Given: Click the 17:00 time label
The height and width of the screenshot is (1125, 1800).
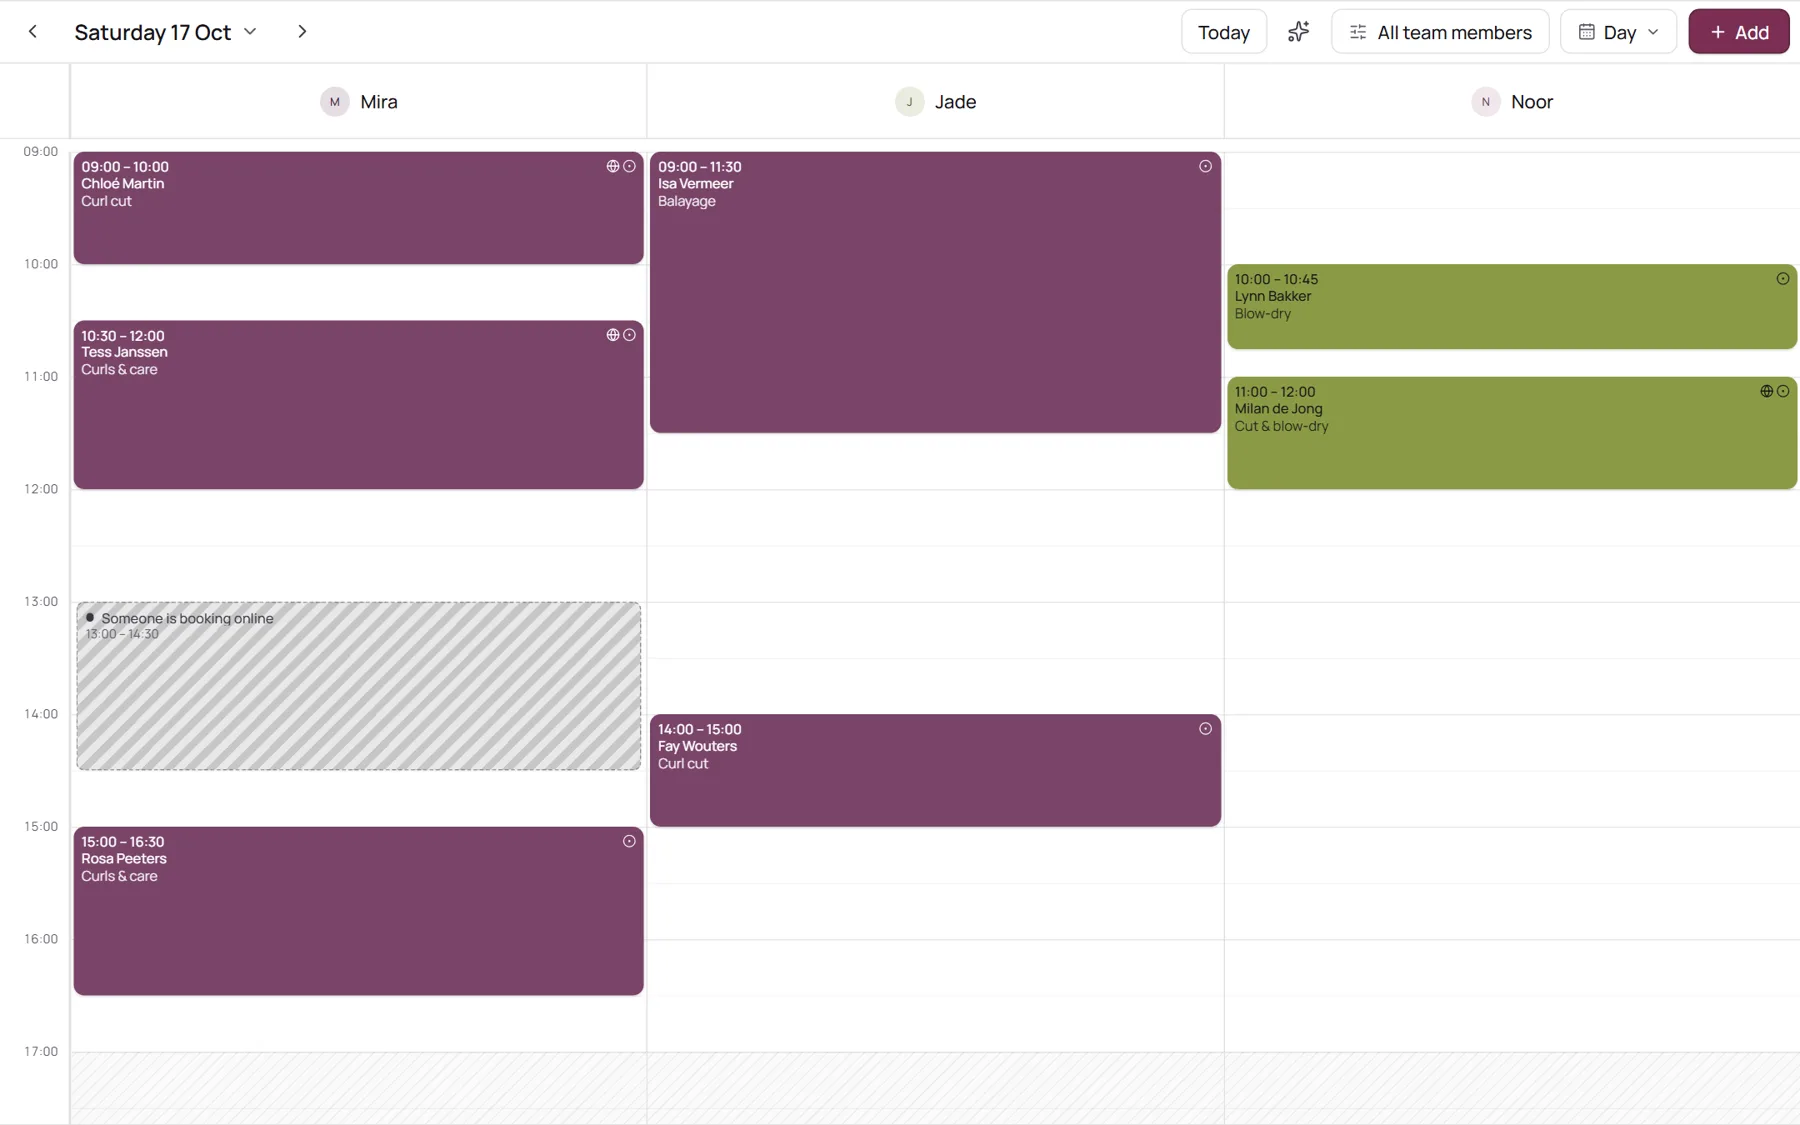Looking at the screenshot, I should point(41,1052).
